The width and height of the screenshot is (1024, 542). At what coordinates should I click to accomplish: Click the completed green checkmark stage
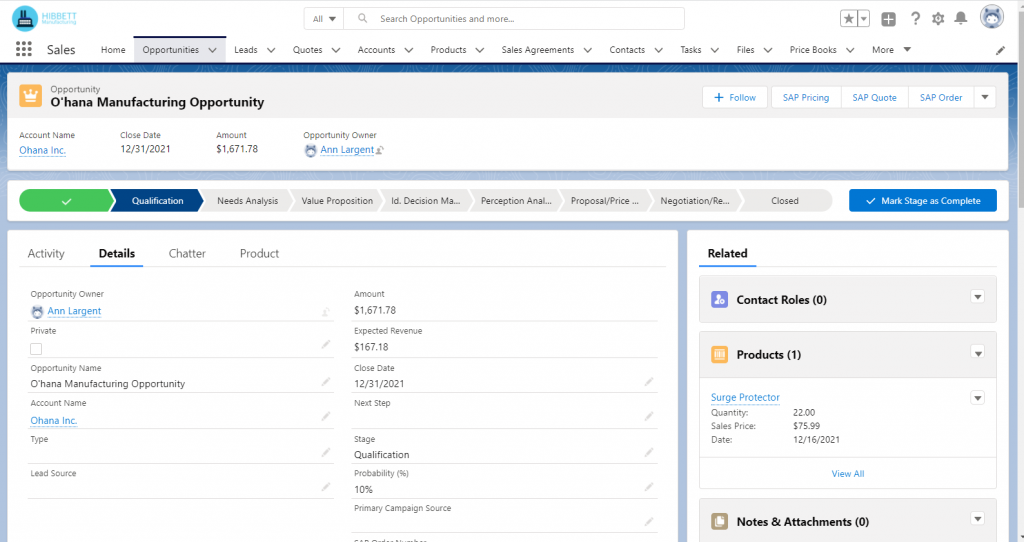tap(65, 200)
